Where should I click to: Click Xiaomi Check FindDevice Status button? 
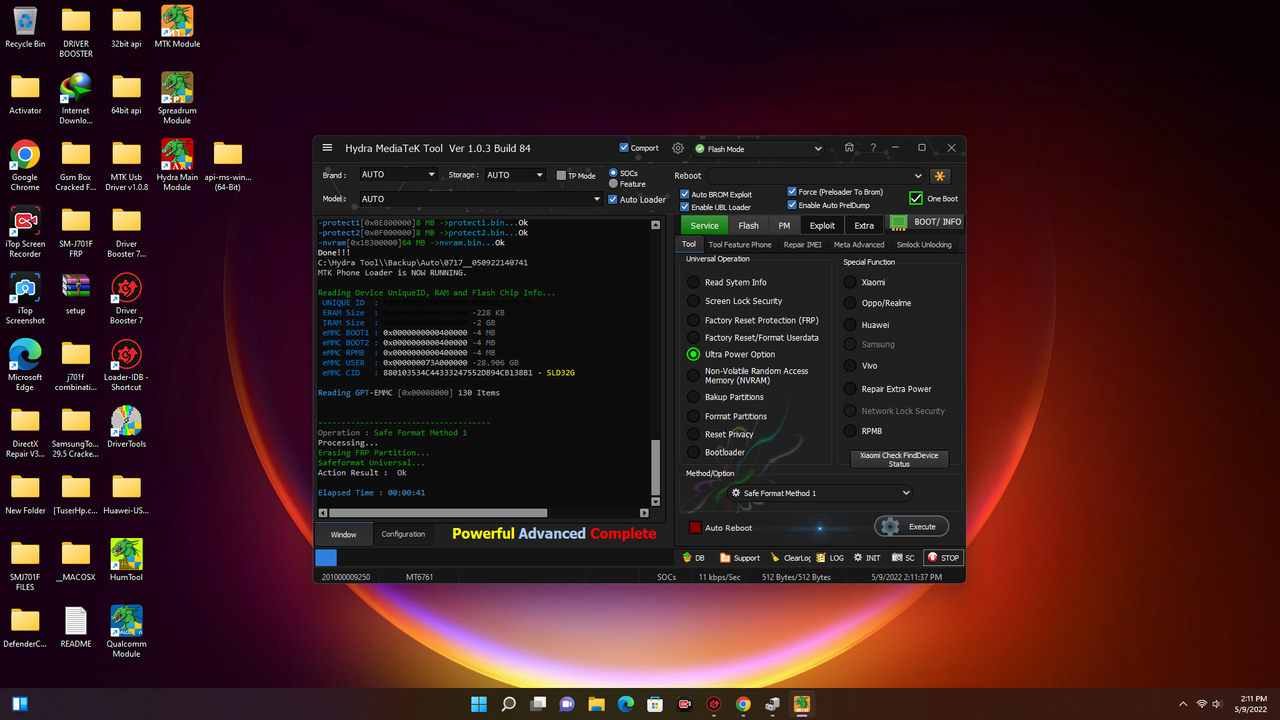[x=899, y=459]
